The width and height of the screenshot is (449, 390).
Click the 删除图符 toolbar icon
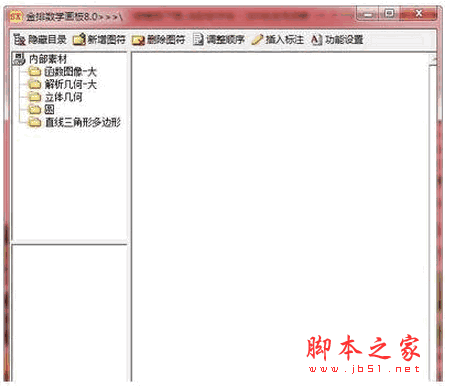(138, 40)
